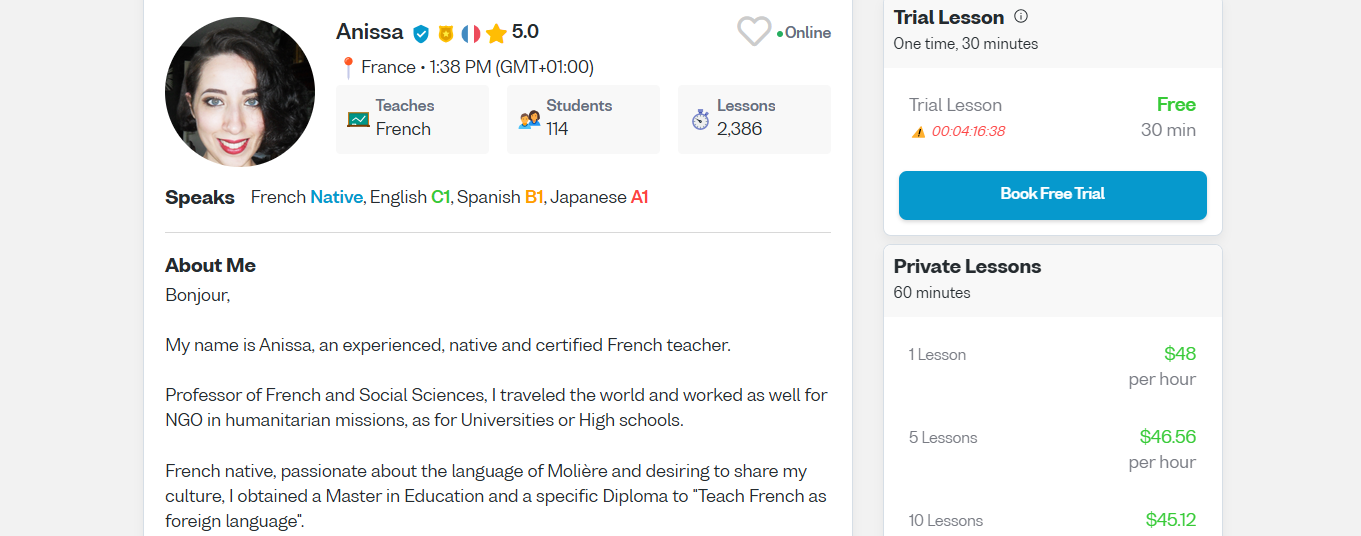
Task: Click the warning triangle by countdown
Action: point(918,131)
